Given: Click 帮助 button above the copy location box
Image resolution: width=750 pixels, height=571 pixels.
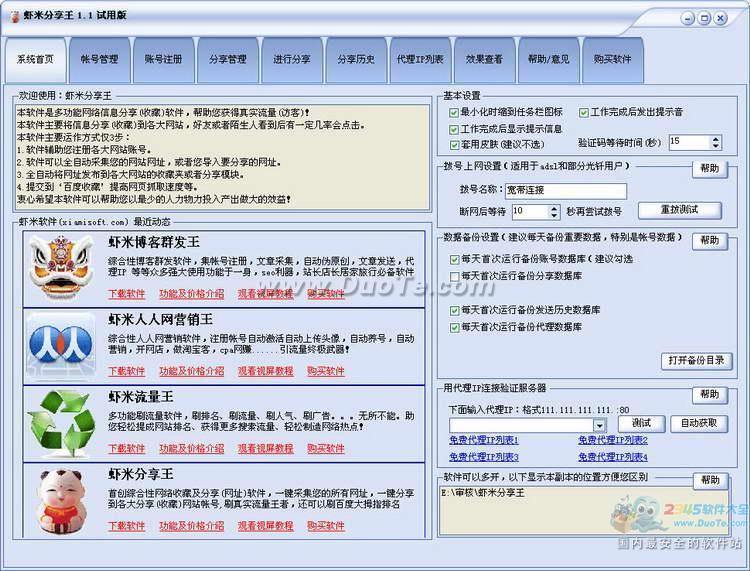Looking at the screenshot, I should (710, 480).
